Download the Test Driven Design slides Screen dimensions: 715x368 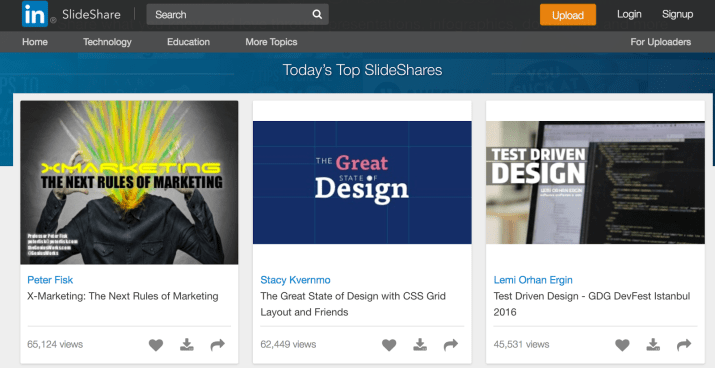[x=653, y=345]
